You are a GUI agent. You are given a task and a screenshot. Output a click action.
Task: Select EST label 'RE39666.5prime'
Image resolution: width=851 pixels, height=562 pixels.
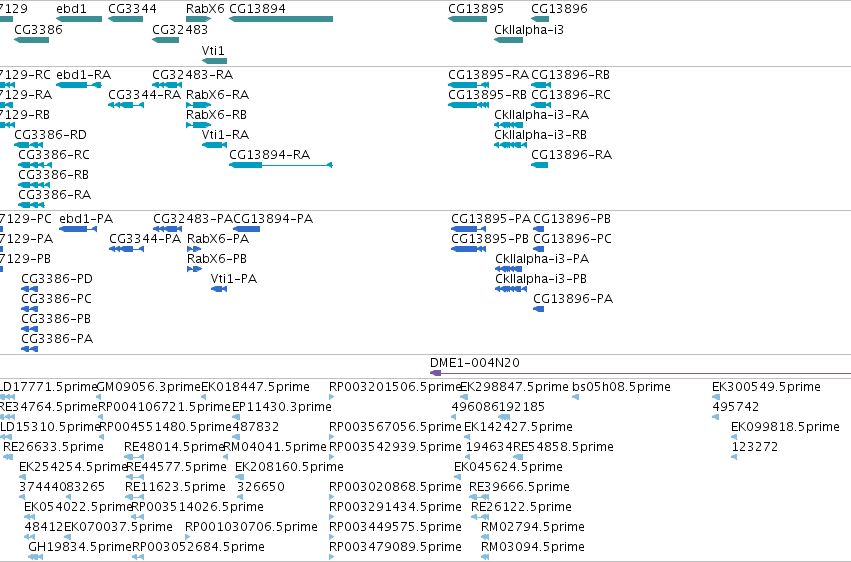[519, 487]
